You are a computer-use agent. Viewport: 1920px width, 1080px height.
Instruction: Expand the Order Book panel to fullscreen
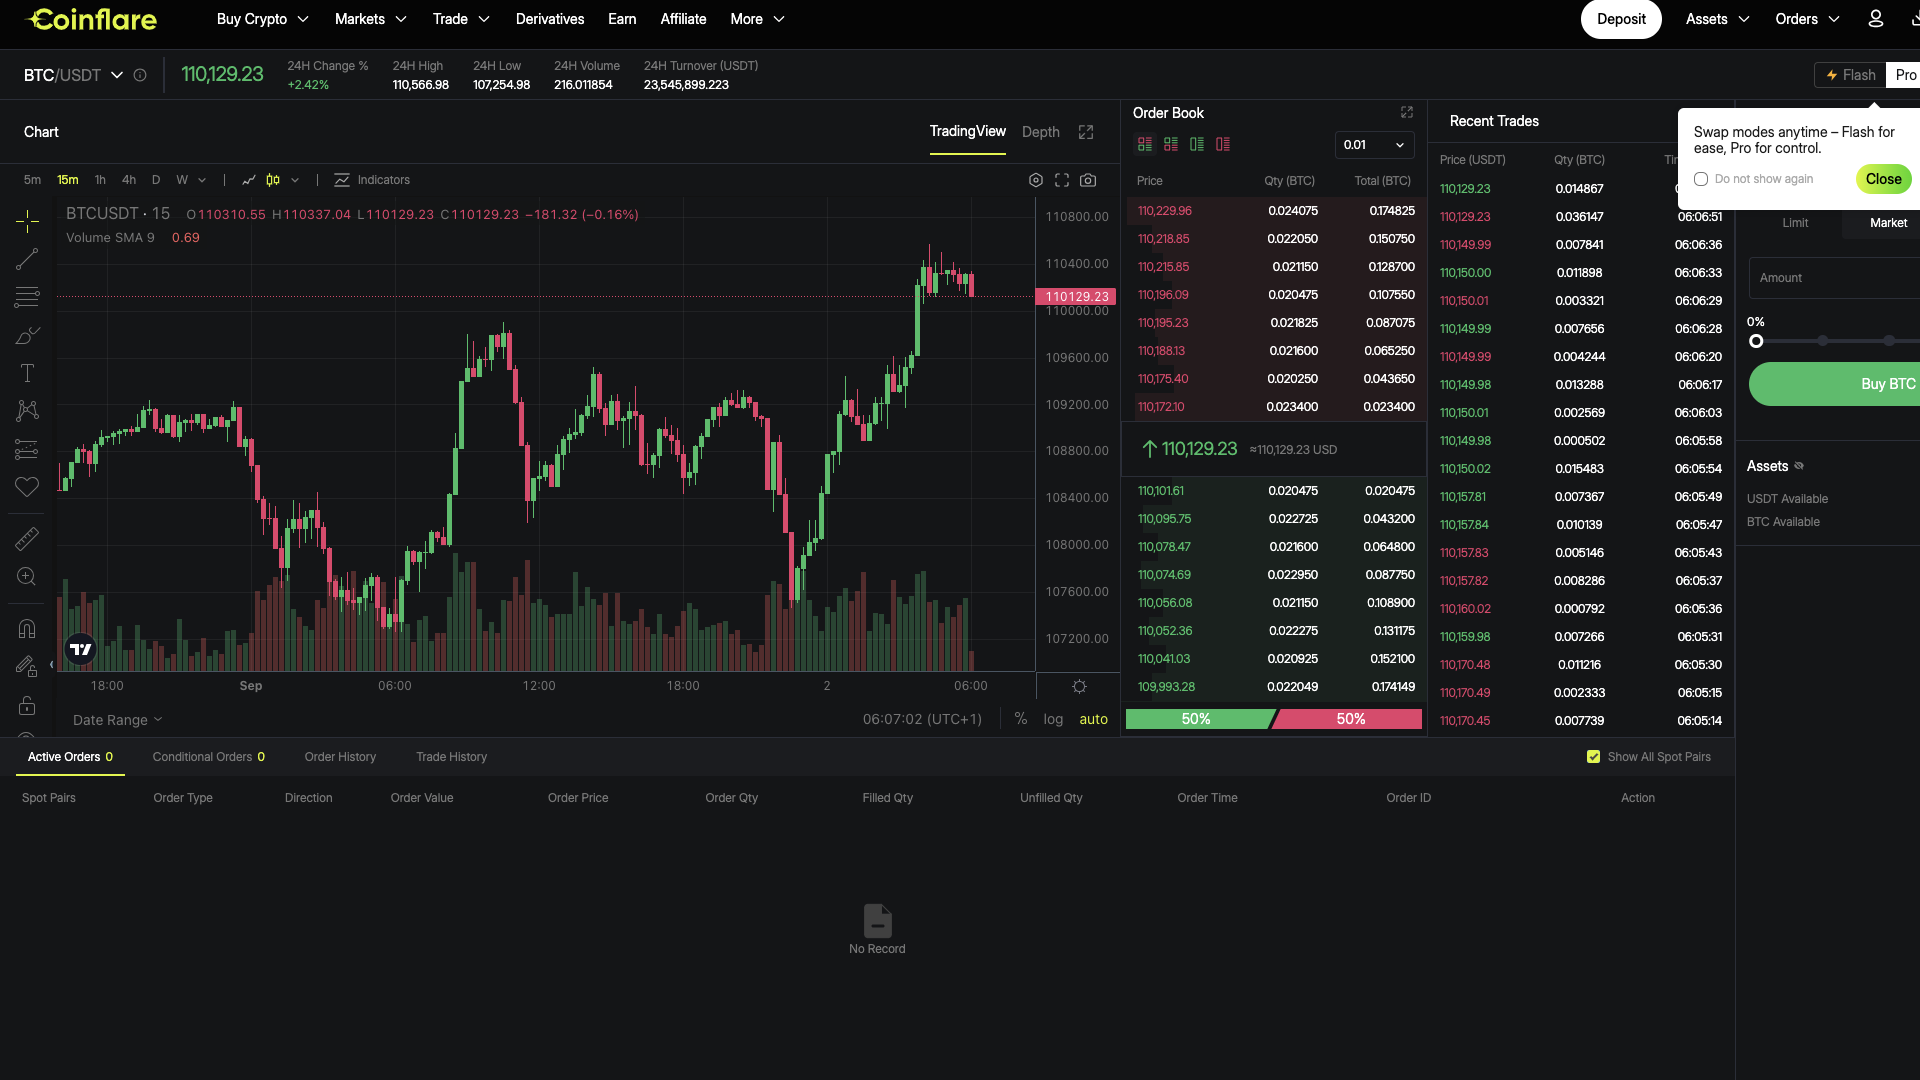[x=1406, y=112]
